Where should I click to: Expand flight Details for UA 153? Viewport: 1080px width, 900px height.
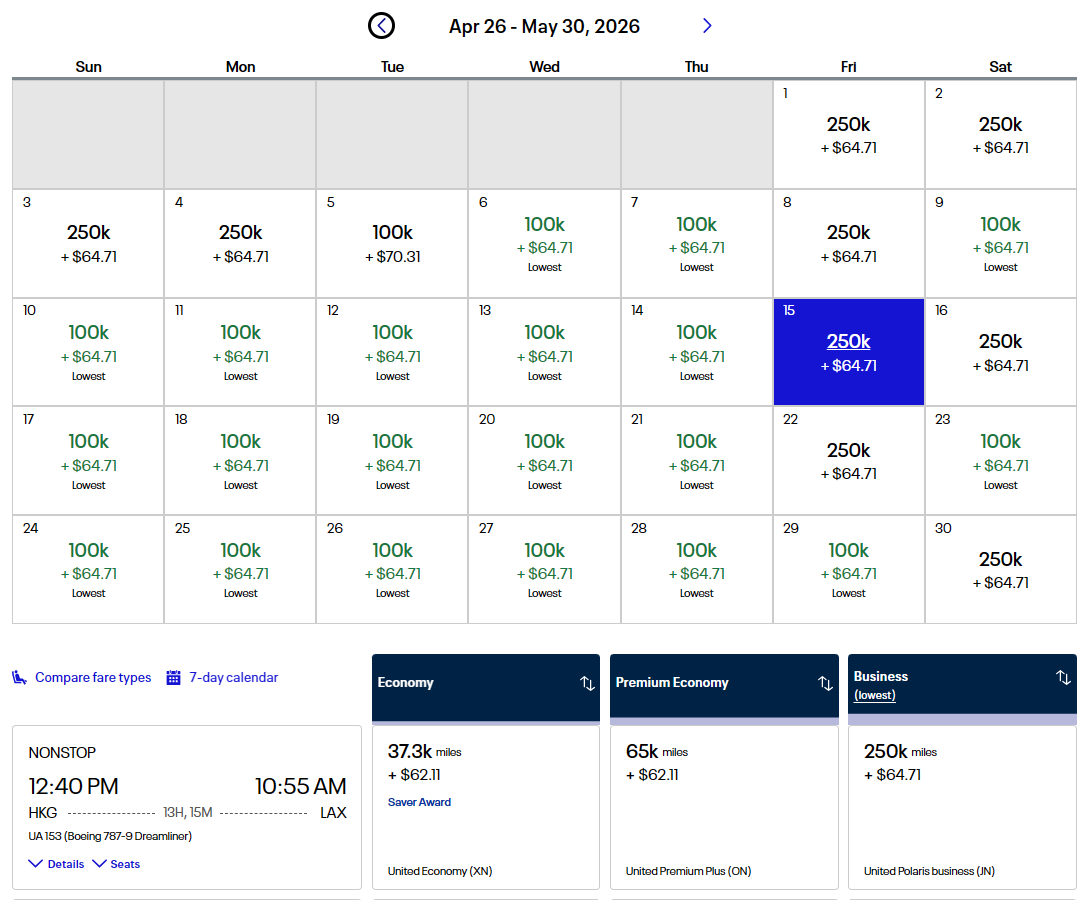(56, 864)
